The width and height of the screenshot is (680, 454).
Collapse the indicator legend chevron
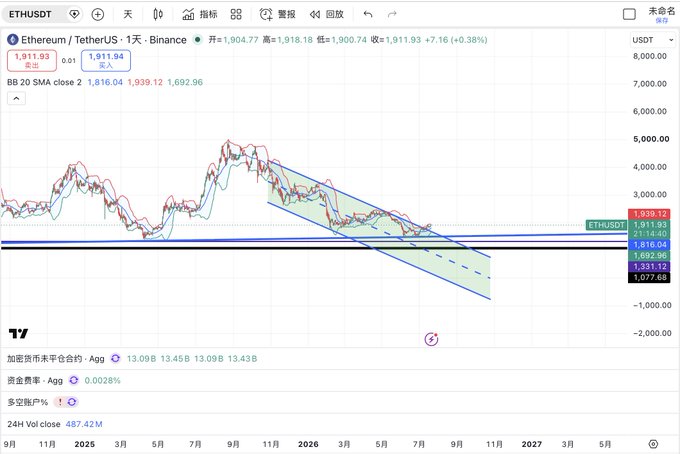(x=16, y=98)
